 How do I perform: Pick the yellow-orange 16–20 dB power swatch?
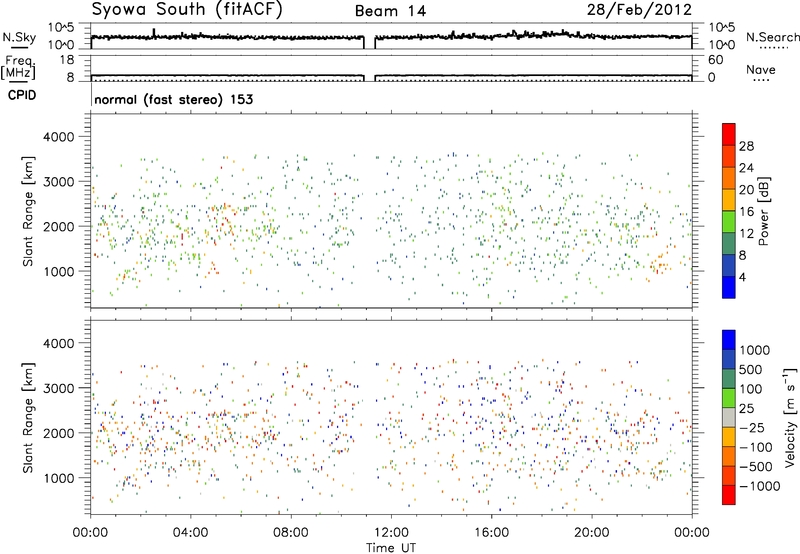pyautogui.click(x=729, y=200)
